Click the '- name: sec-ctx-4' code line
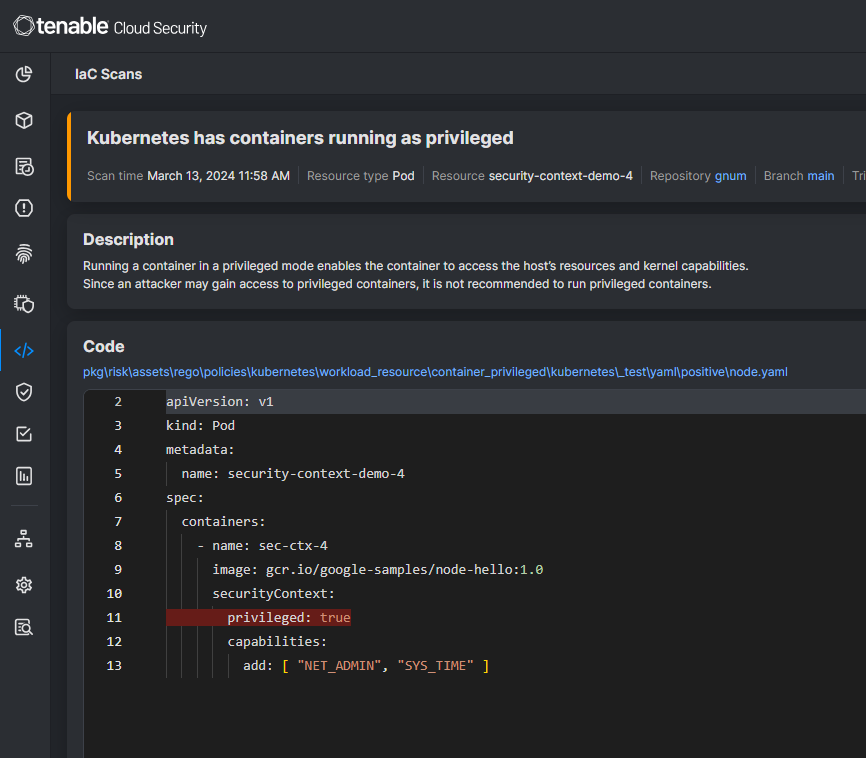The image size is (866, 758). (x=263, y=545)
